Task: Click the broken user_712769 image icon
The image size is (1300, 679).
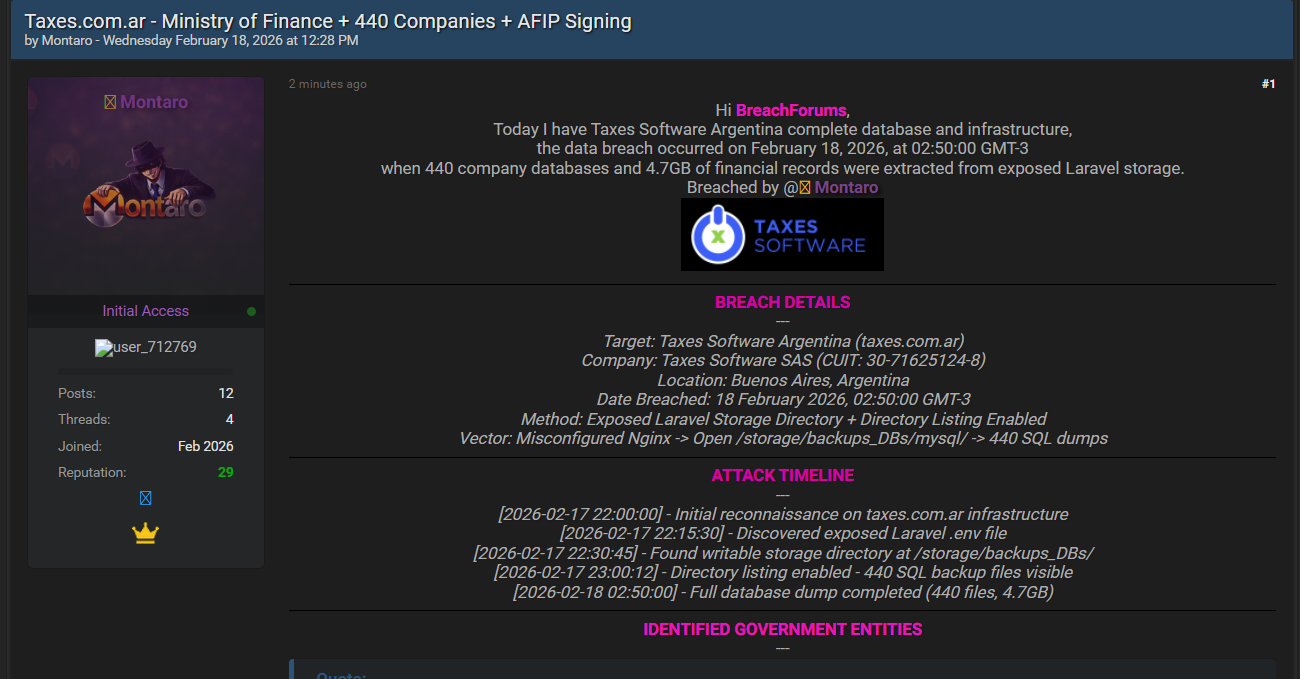Action: click(103, 348)
